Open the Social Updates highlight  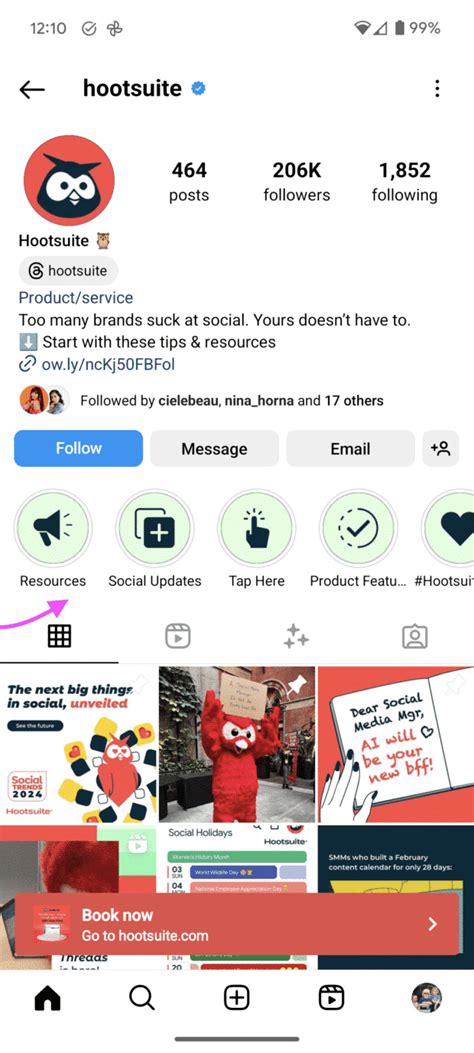tap(154, 529)
